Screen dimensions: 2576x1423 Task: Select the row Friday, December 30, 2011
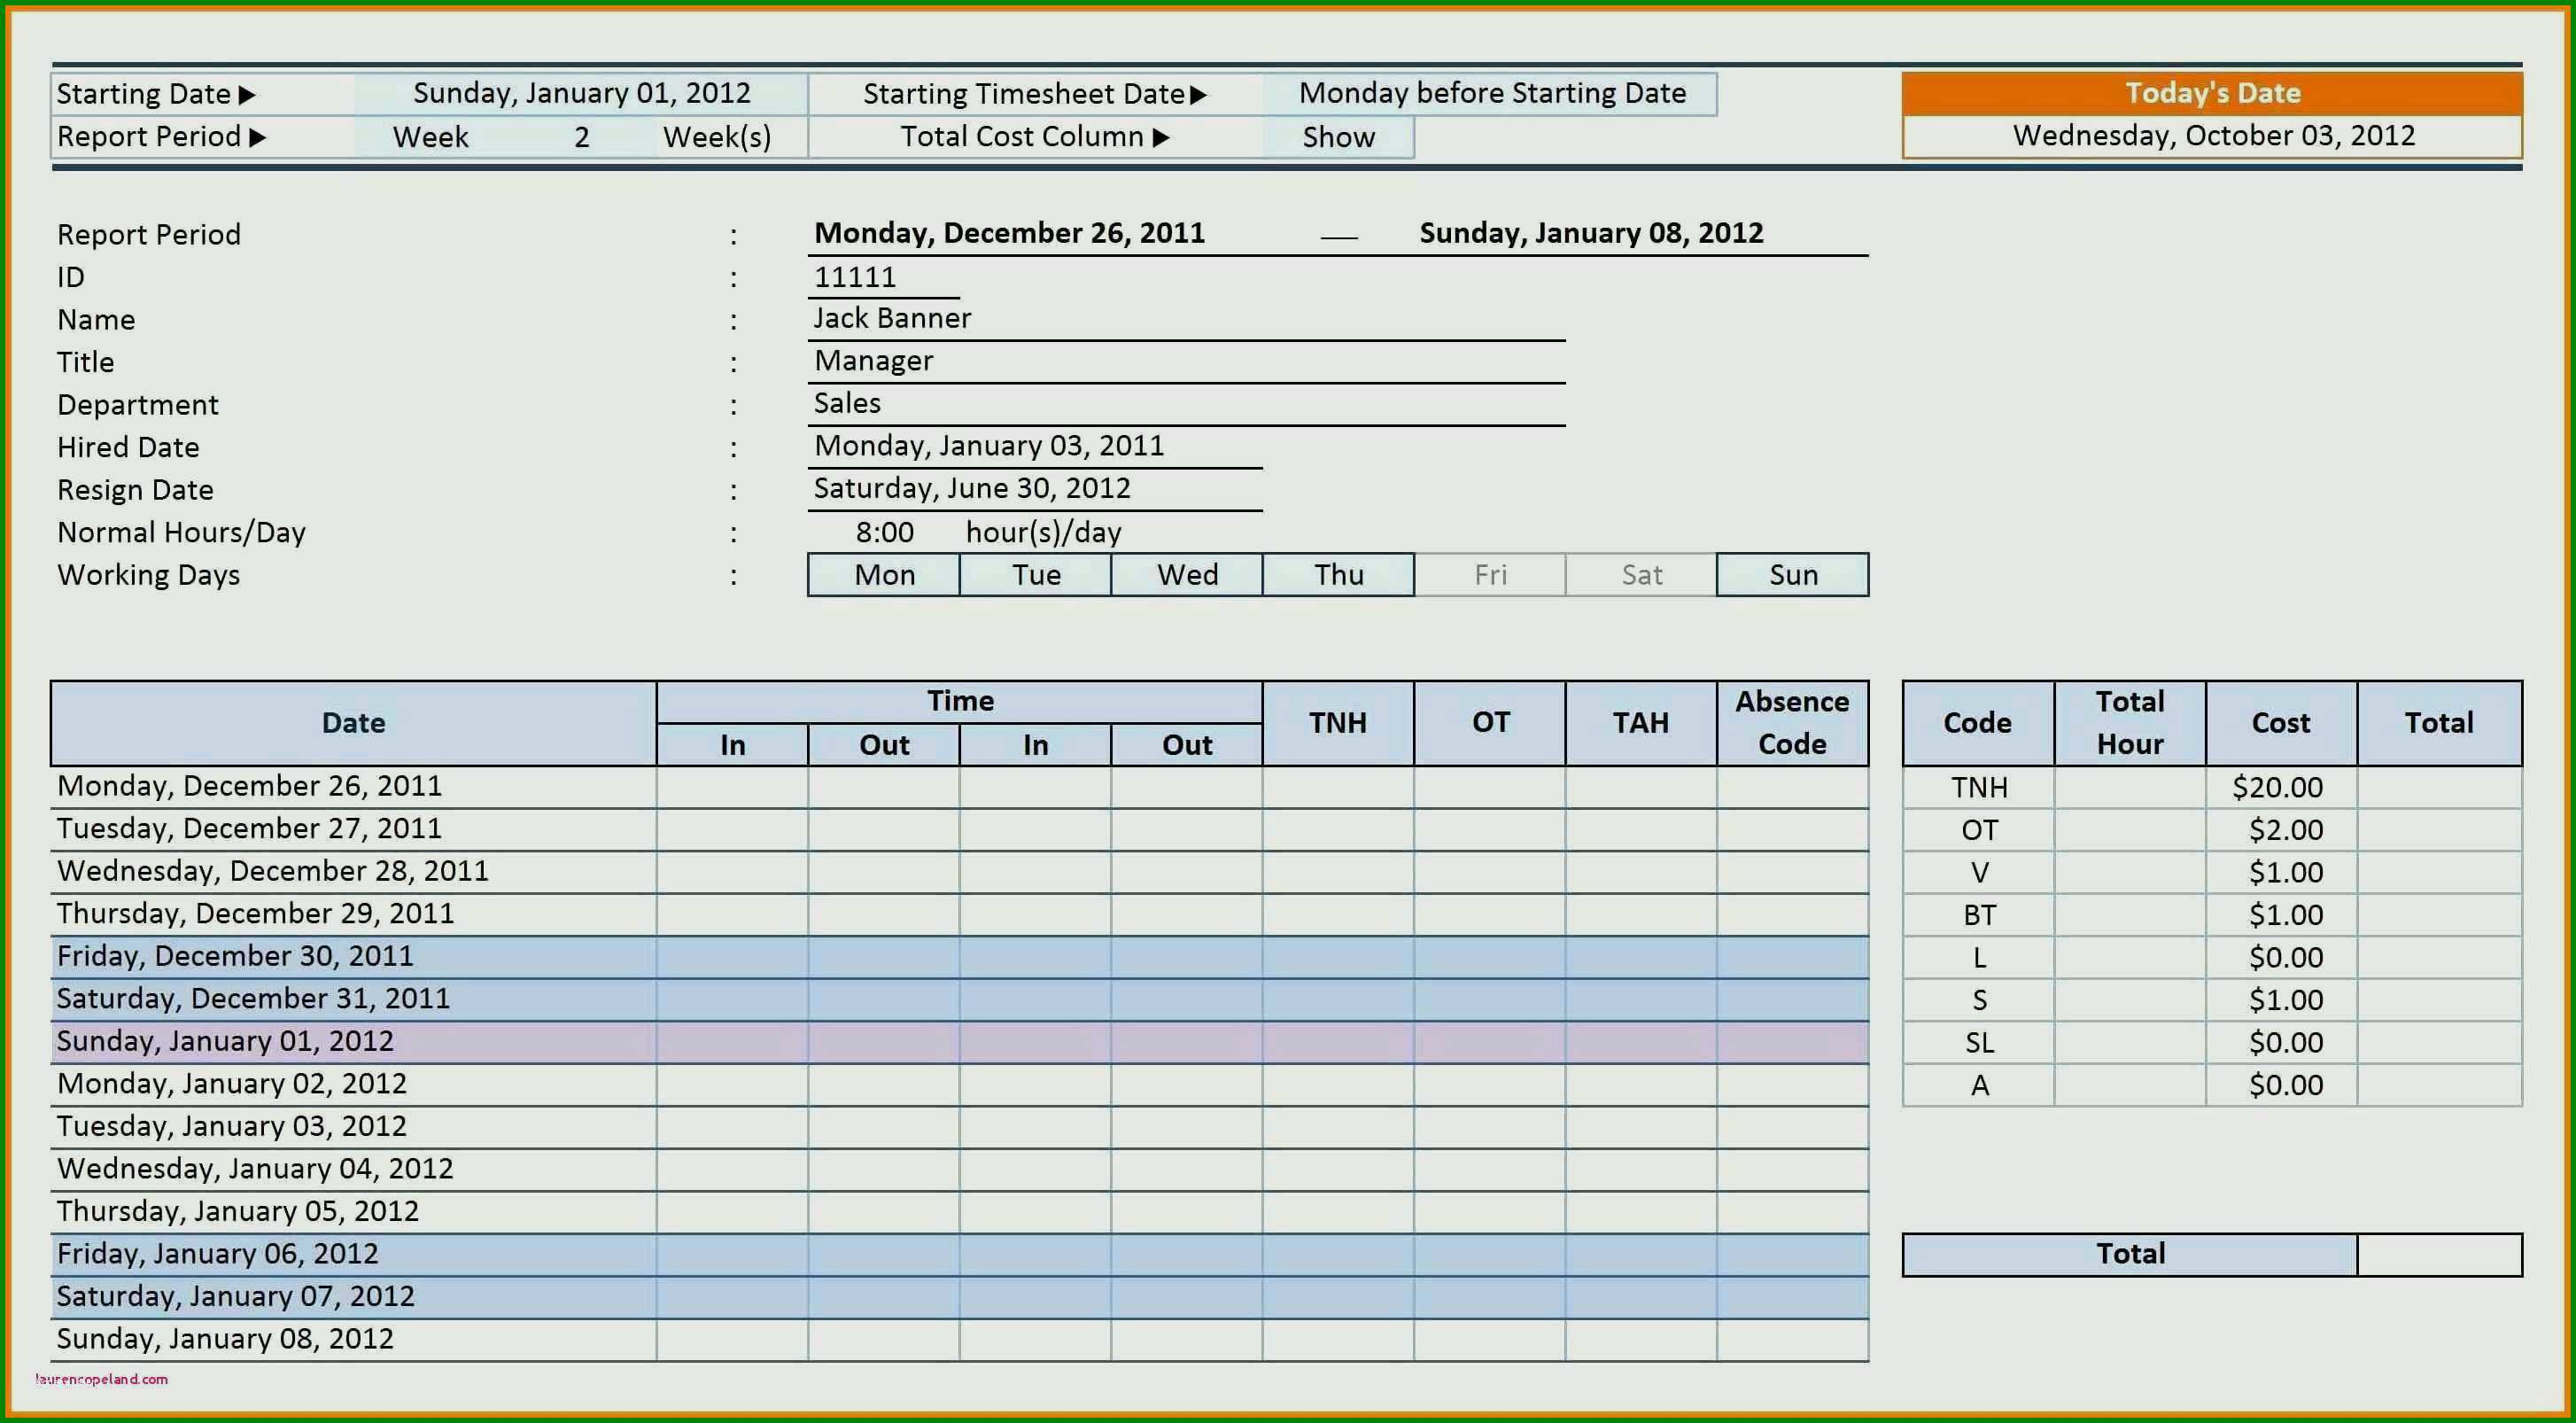click(x=960, y=957)
